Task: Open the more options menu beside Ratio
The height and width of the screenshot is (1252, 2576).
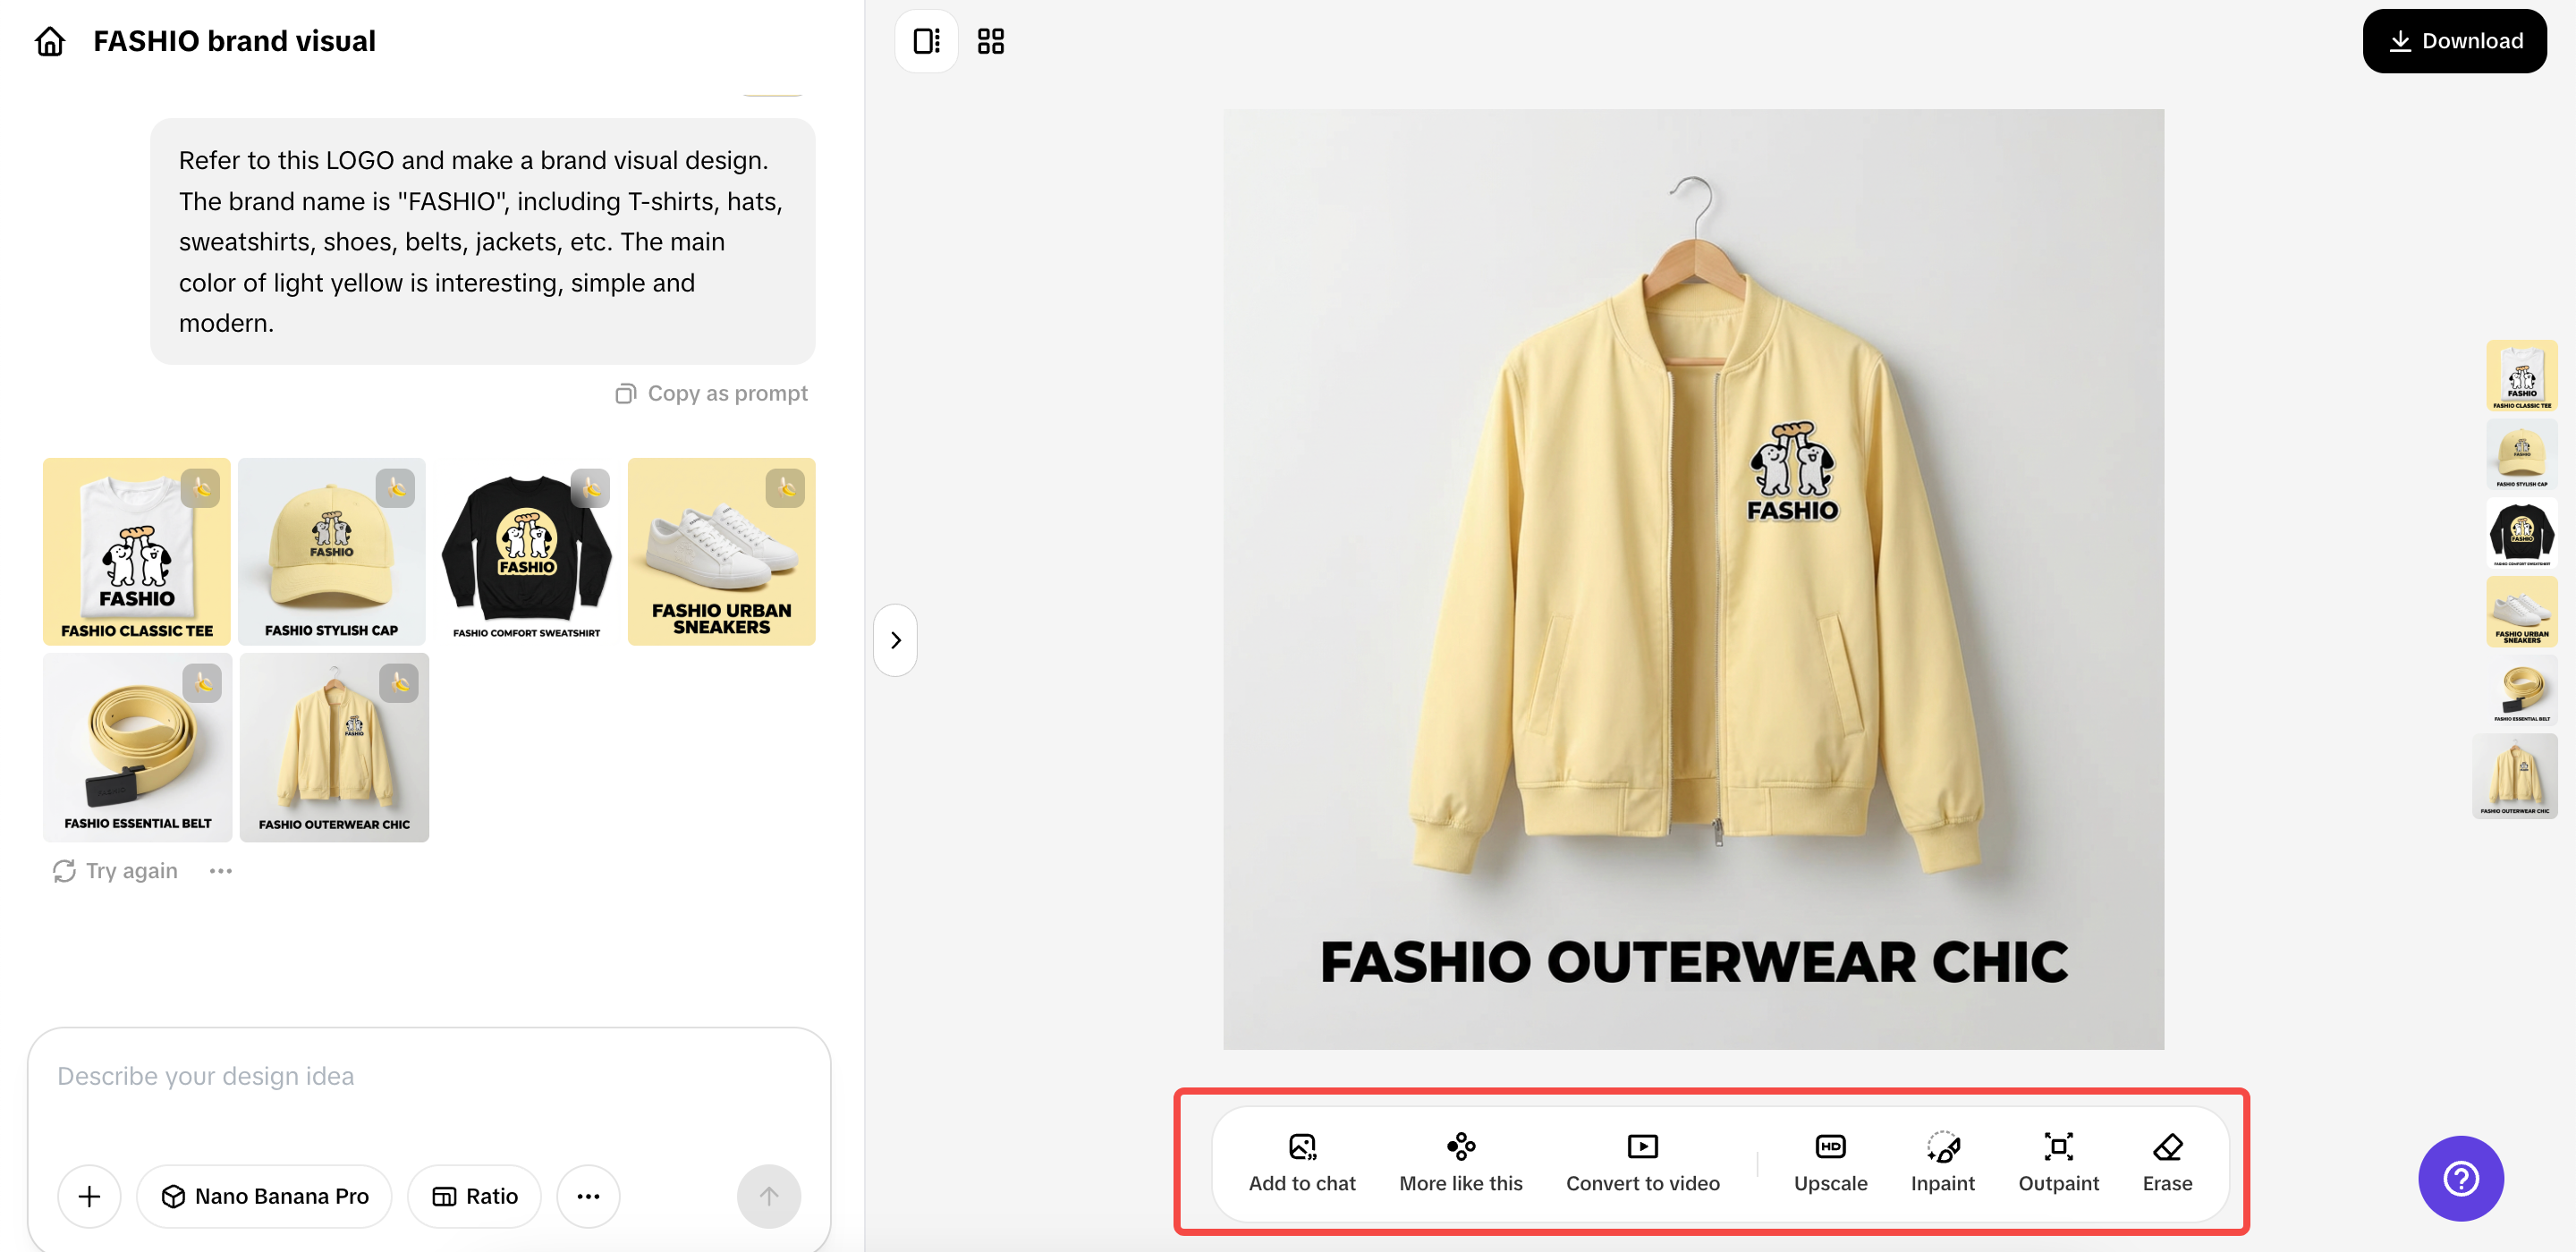Action: point(588,1196)
